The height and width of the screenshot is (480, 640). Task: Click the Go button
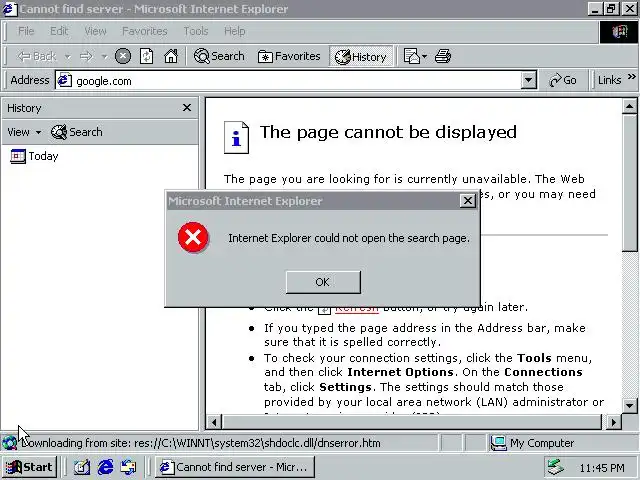pyautogui.click(x=562, y=80)
